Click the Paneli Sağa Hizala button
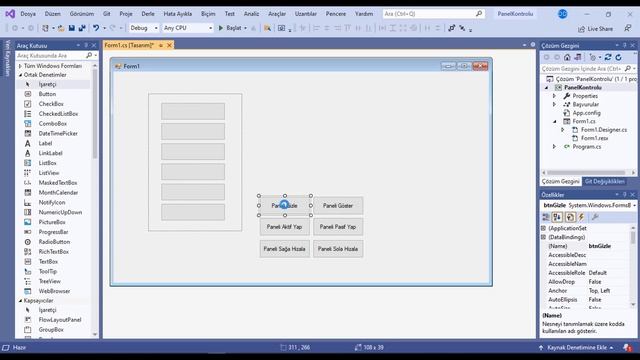 [284, 249]
